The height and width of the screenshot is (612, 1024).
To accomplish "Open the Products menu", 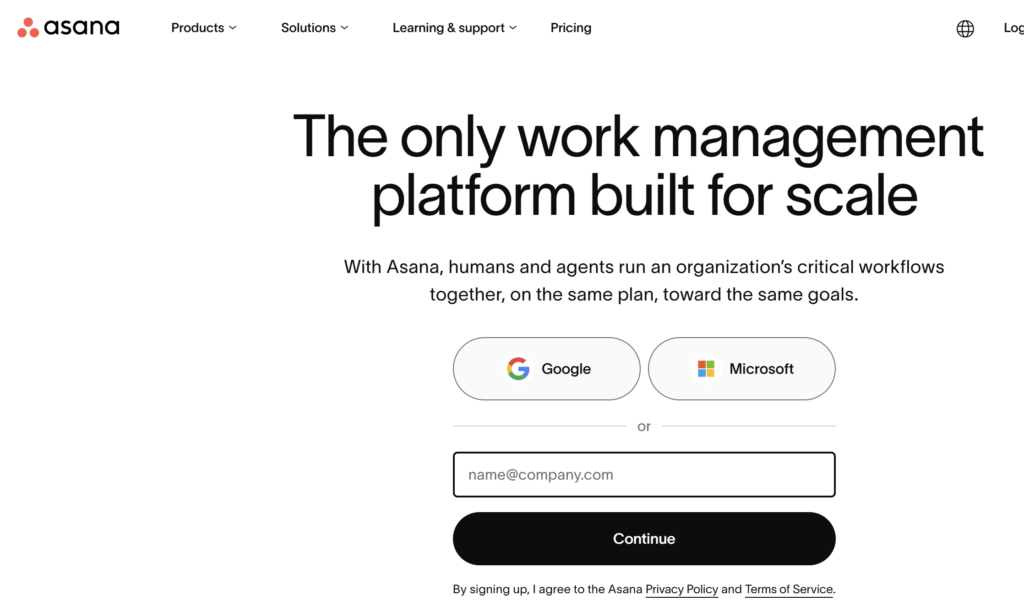I will (x=204, y=28).
